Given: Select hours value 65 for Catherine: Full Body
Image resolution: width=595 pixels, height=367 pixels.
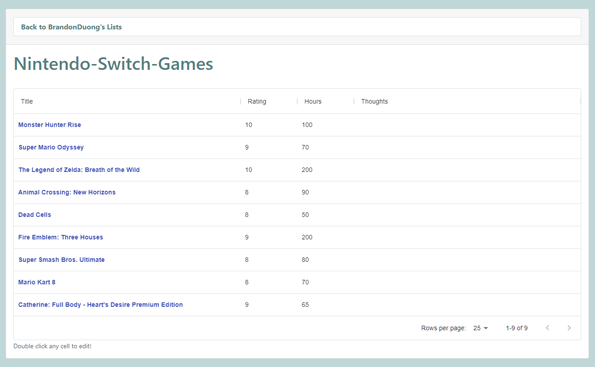Looking at the screenshot, I should (305, 305).
